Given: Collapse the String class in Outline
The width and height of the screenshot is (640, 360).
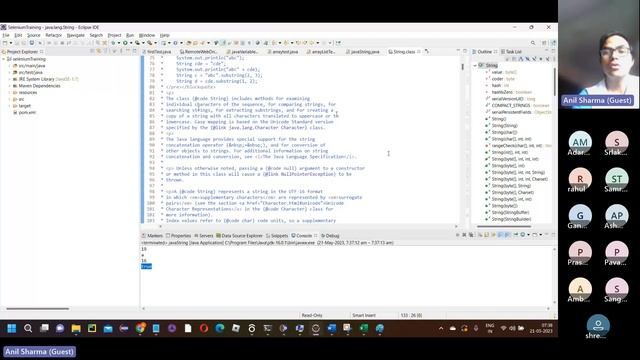Looking at the screenshot, I should click(x=475, y=65).
